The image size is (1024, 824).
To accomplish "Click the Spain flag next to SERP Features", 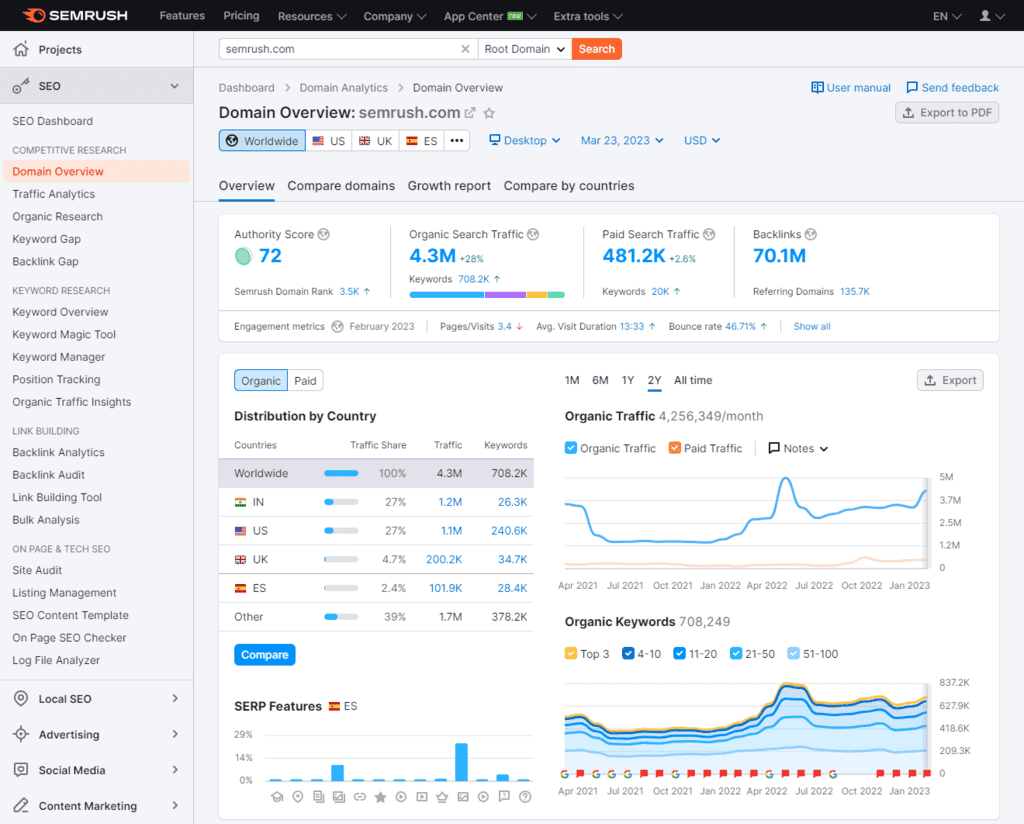I will pos(334,706).
